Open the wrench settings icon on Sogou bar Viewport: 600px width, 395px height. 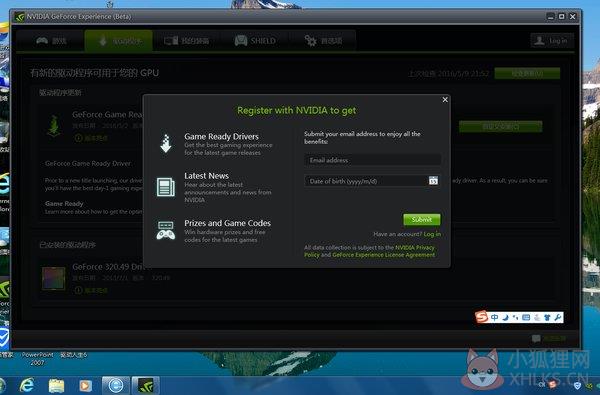coord(558,317)
